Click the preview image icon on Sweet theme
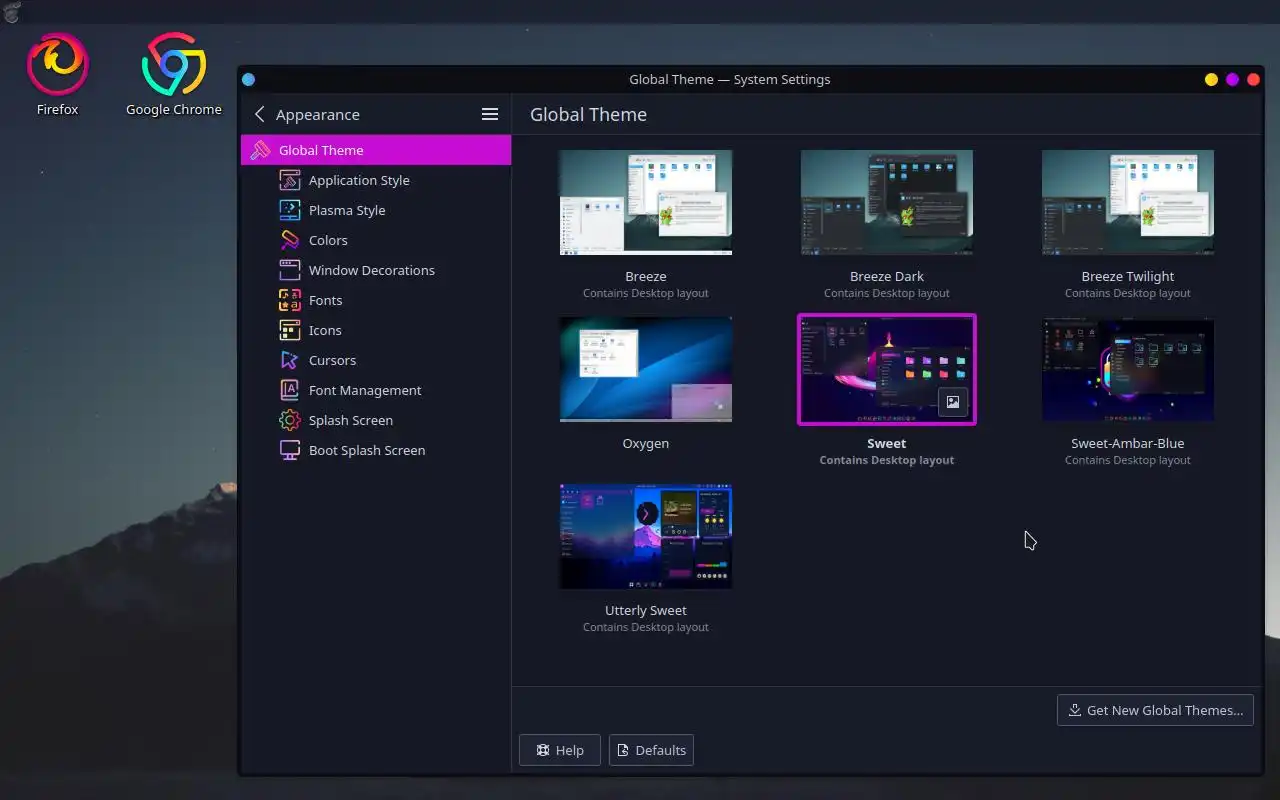Image resolution: width=1280 pixels, height=800 pixels. (x=953, y=402)
